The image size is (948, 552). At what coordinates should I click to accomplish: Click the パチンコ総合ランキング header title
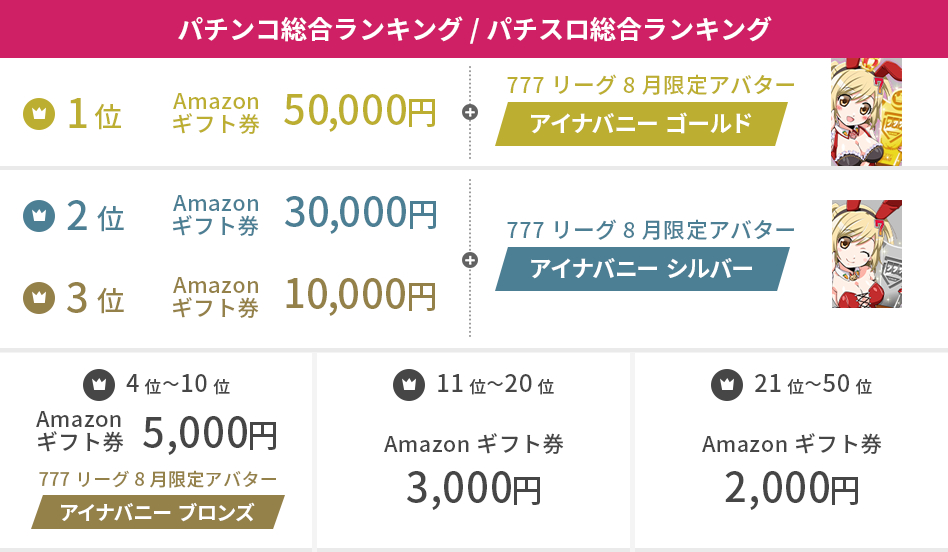click(x=318, y=29)
